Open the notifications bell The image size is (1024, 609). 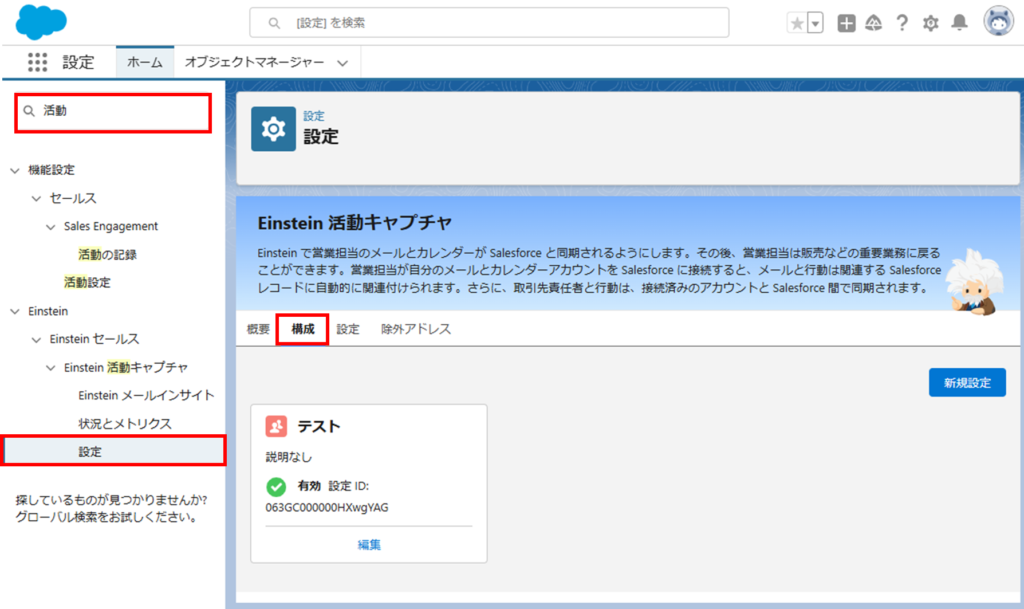(x=959, y=23)
